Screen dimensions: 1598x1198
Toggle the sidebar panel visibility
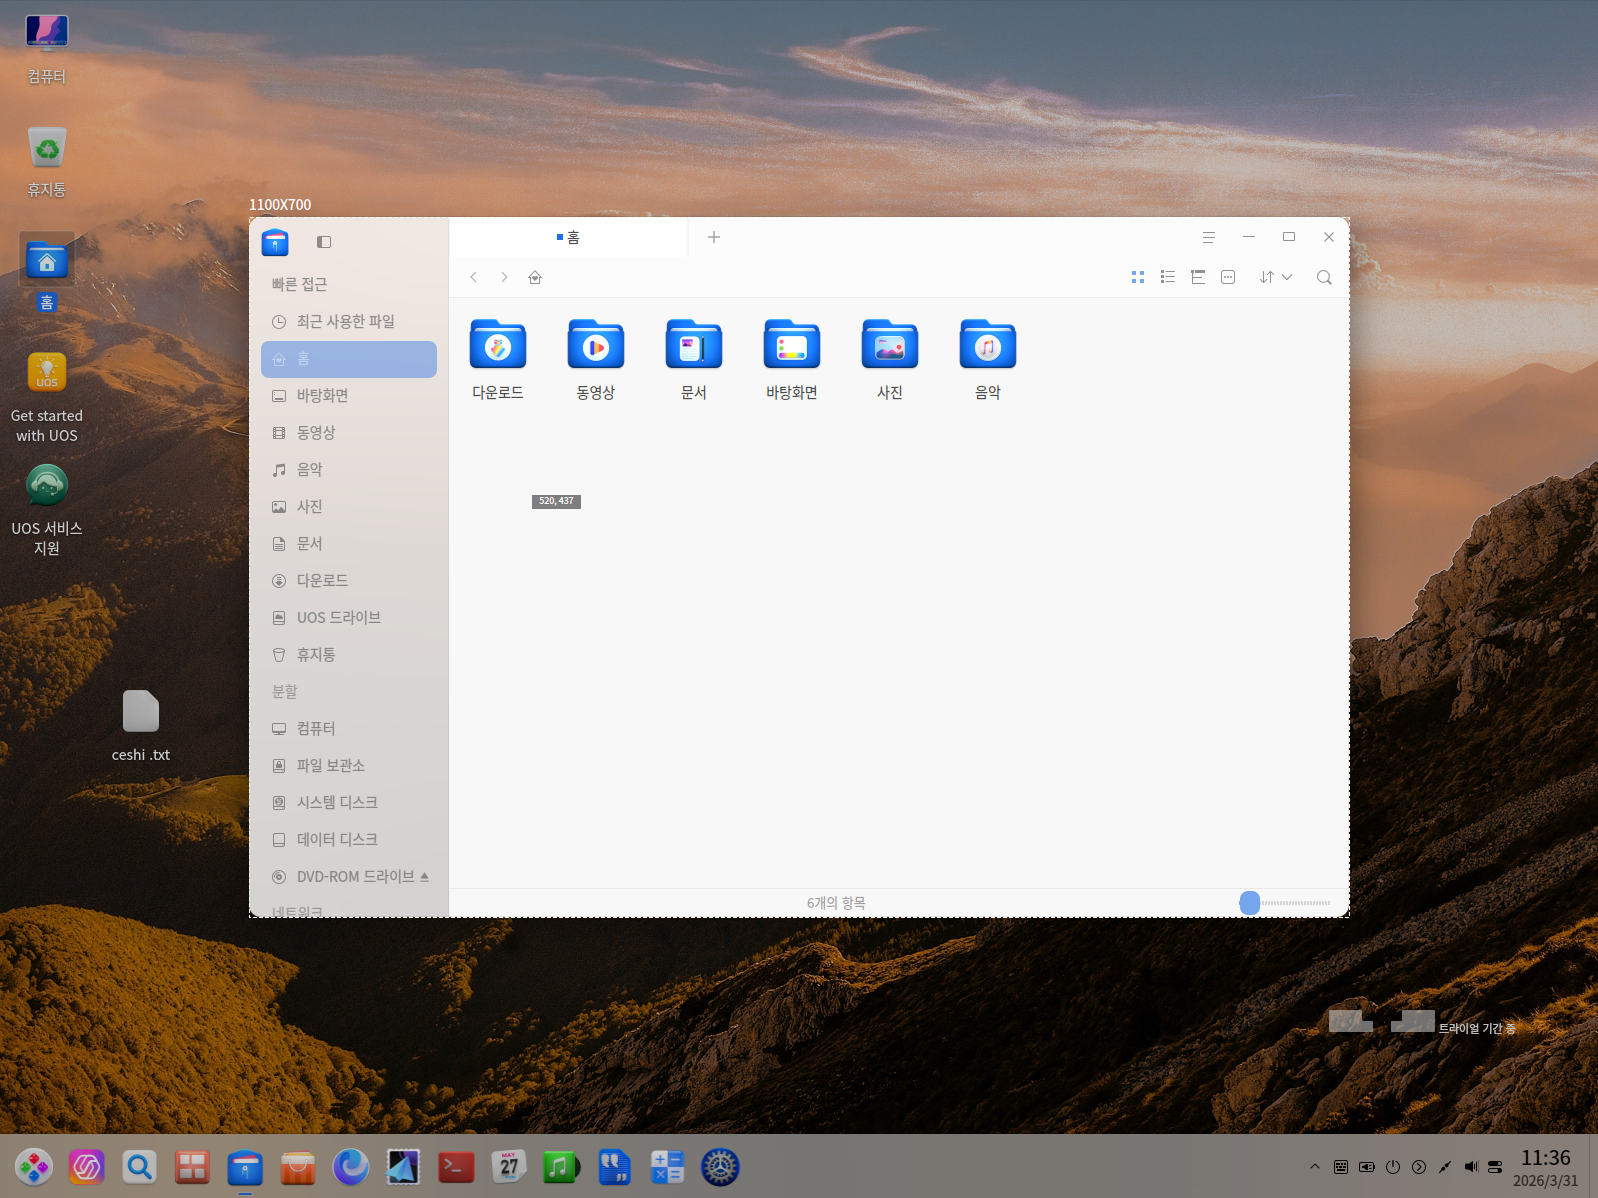click(324, 242)
